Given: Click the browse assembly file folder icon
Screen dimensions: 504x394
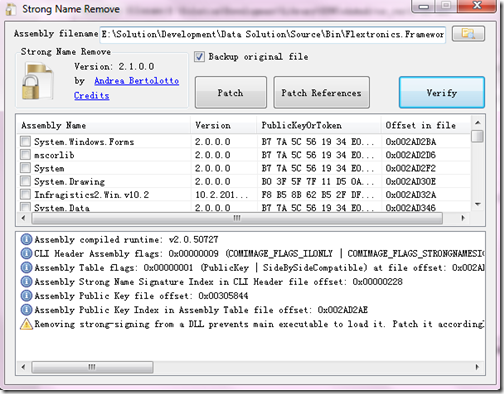Looking at the screenshot, I should pos(468,34).
